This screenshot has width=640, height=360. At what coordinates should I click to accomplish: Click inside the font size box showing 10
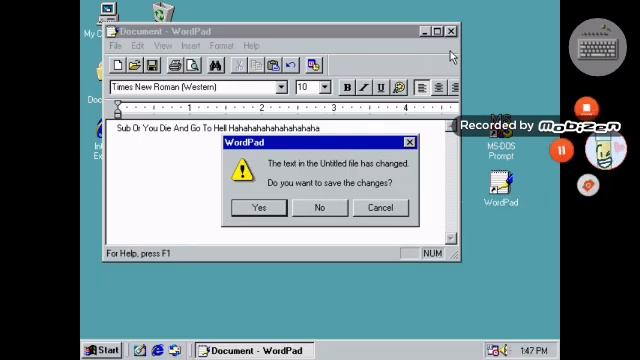point(307,87)
